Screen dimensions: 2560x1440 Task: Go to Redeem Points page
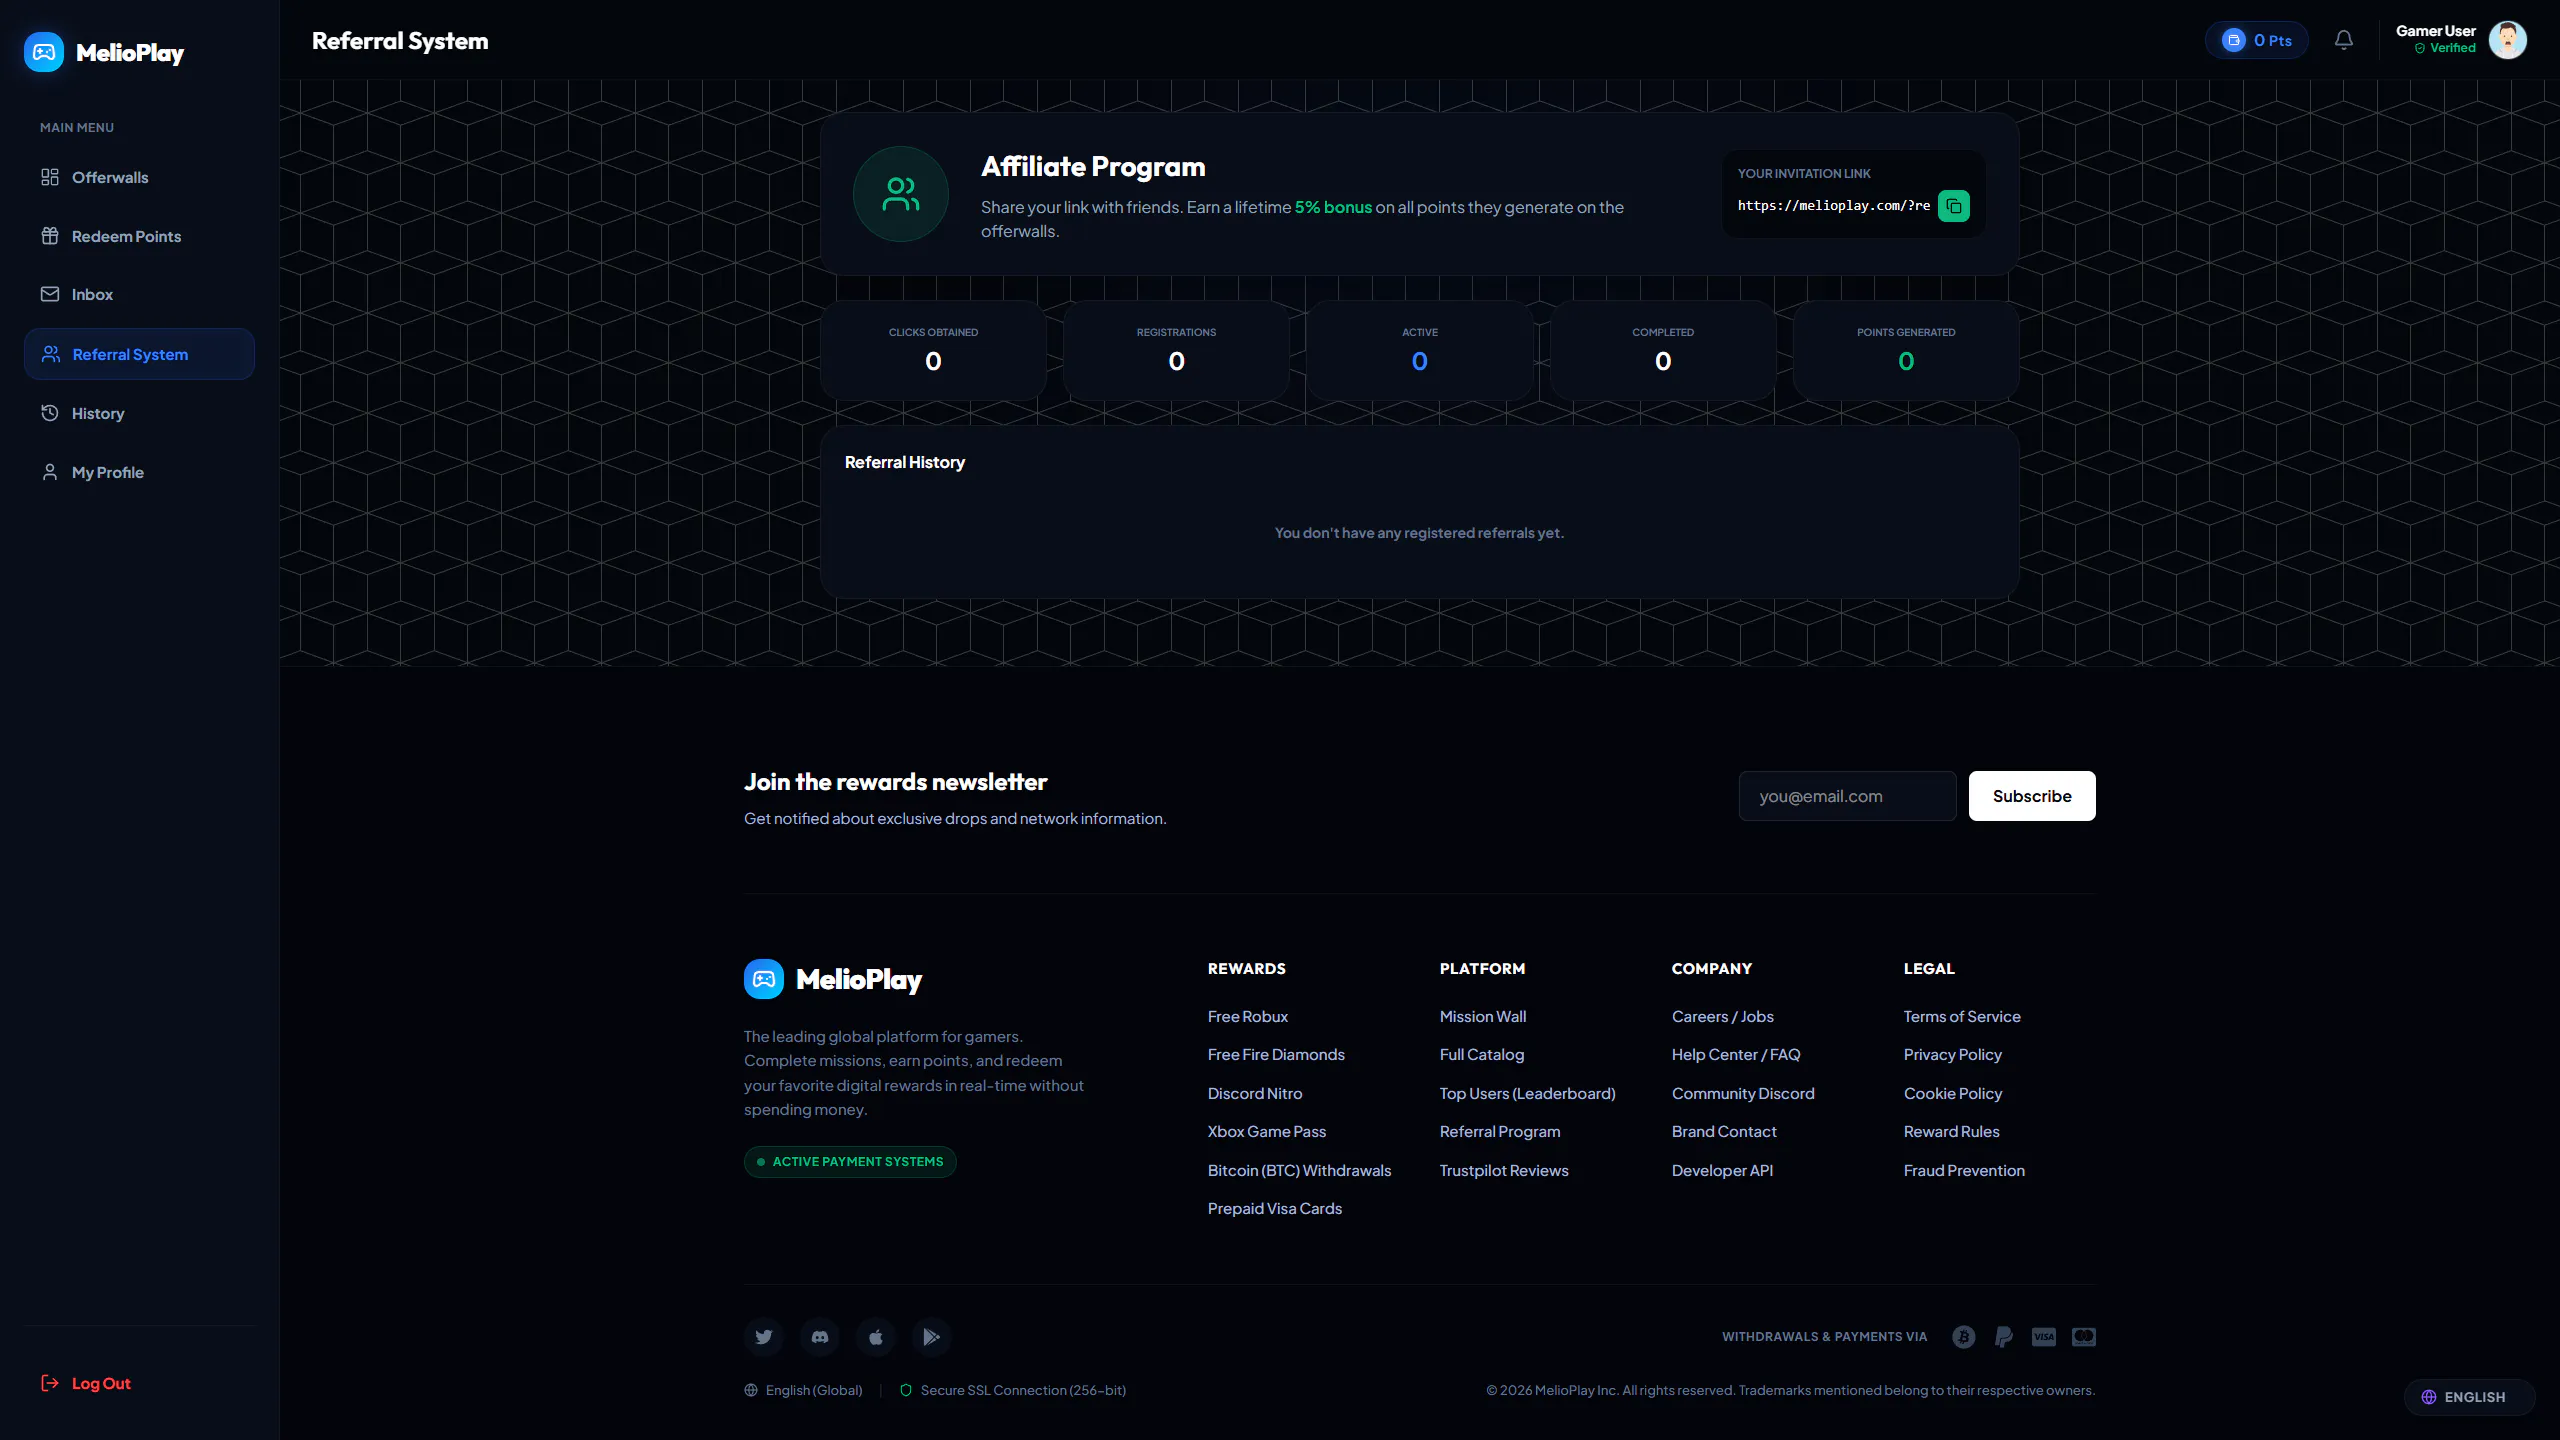[139, 236]
